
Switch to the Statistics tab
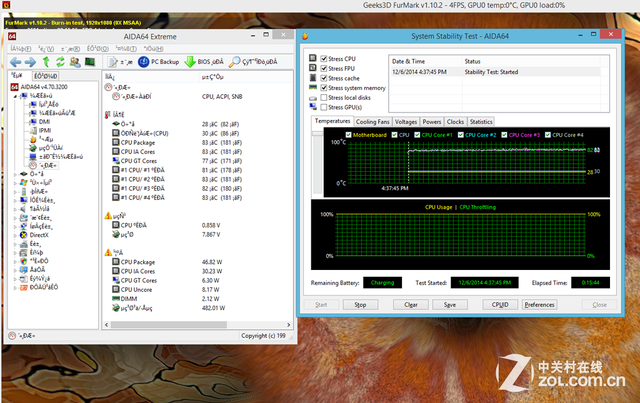click(x=481, y=122)
